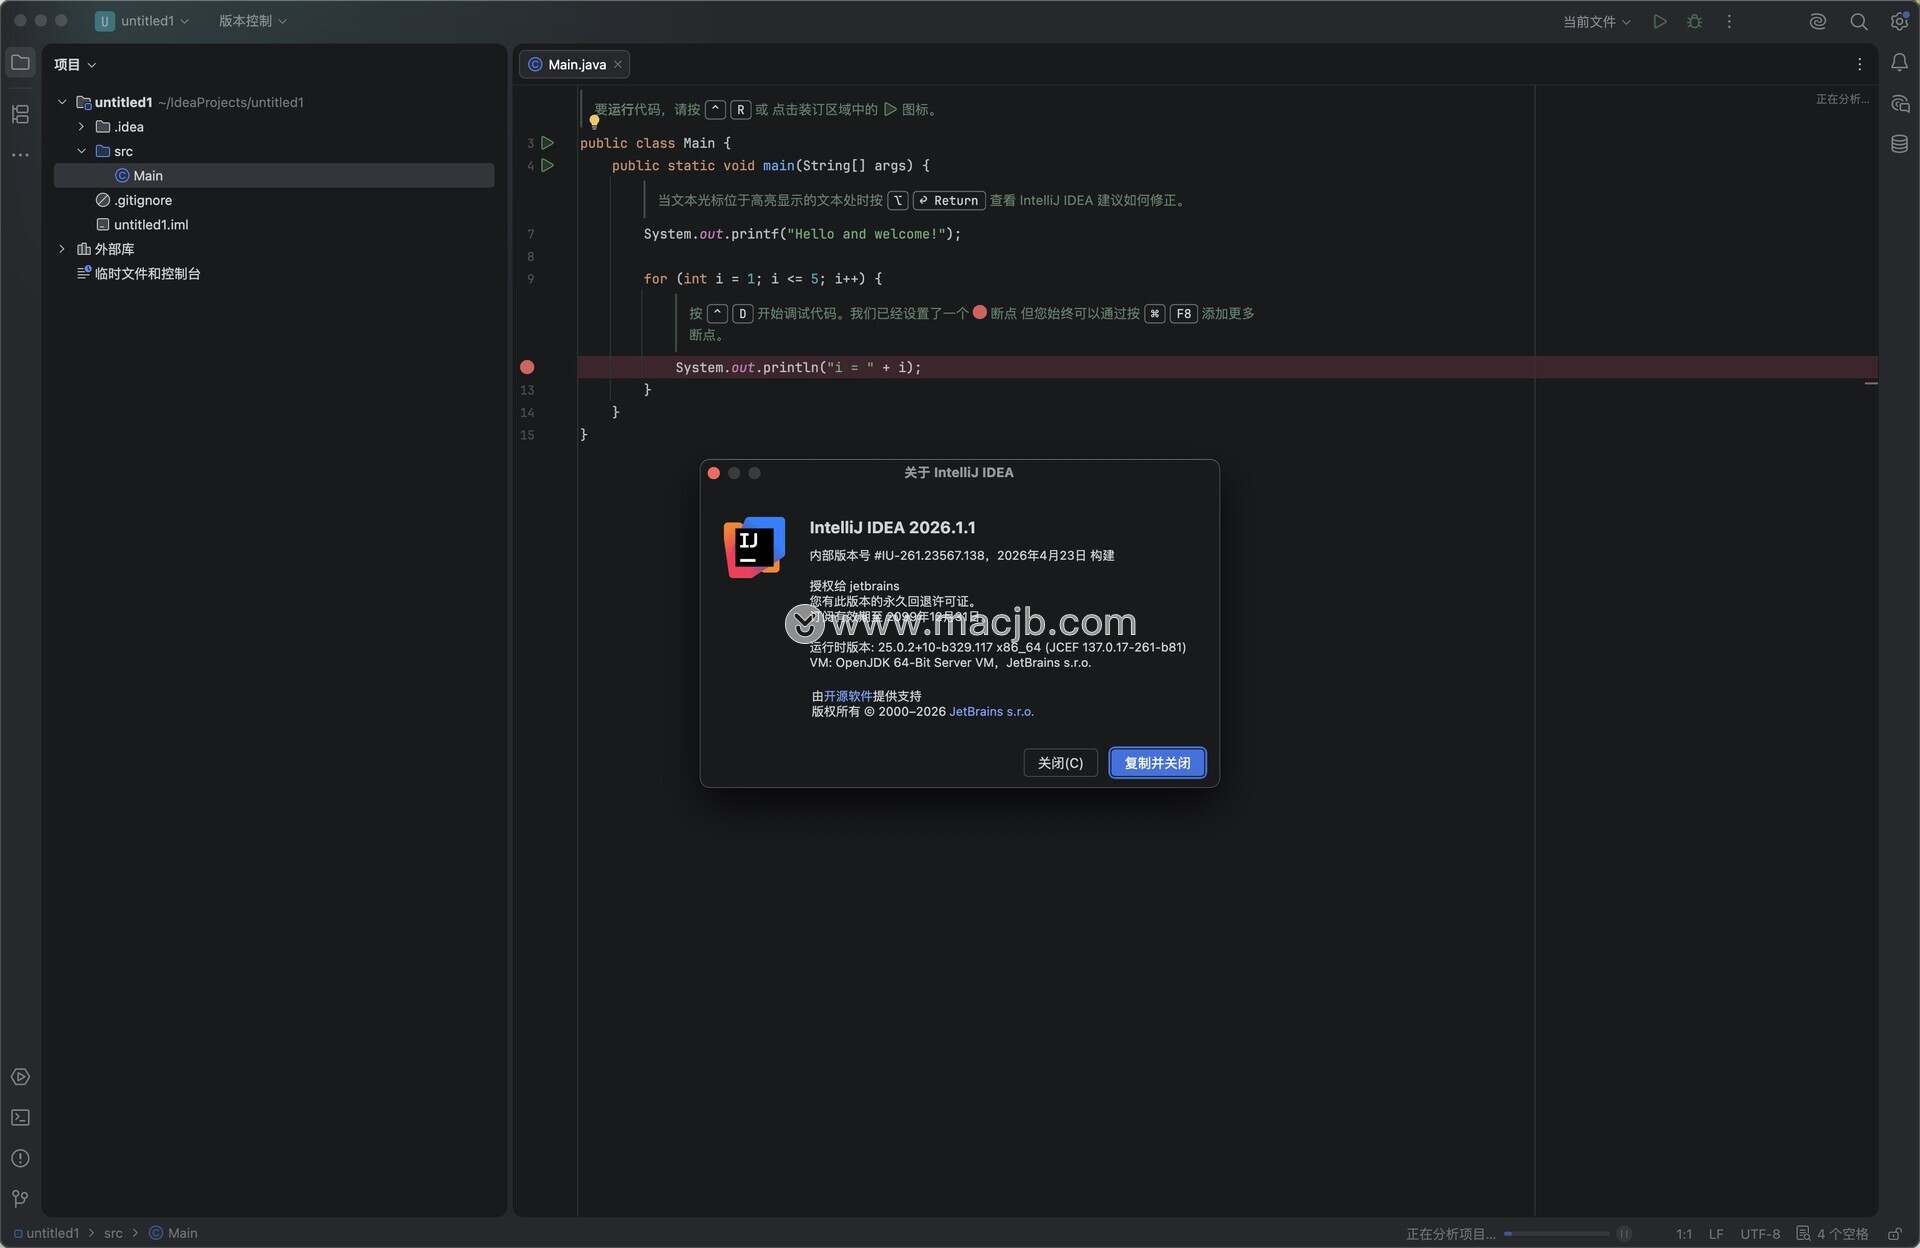Expand the .idea folder
The width and height of the screenshot is (1920, 1248).
coord(82,127)
